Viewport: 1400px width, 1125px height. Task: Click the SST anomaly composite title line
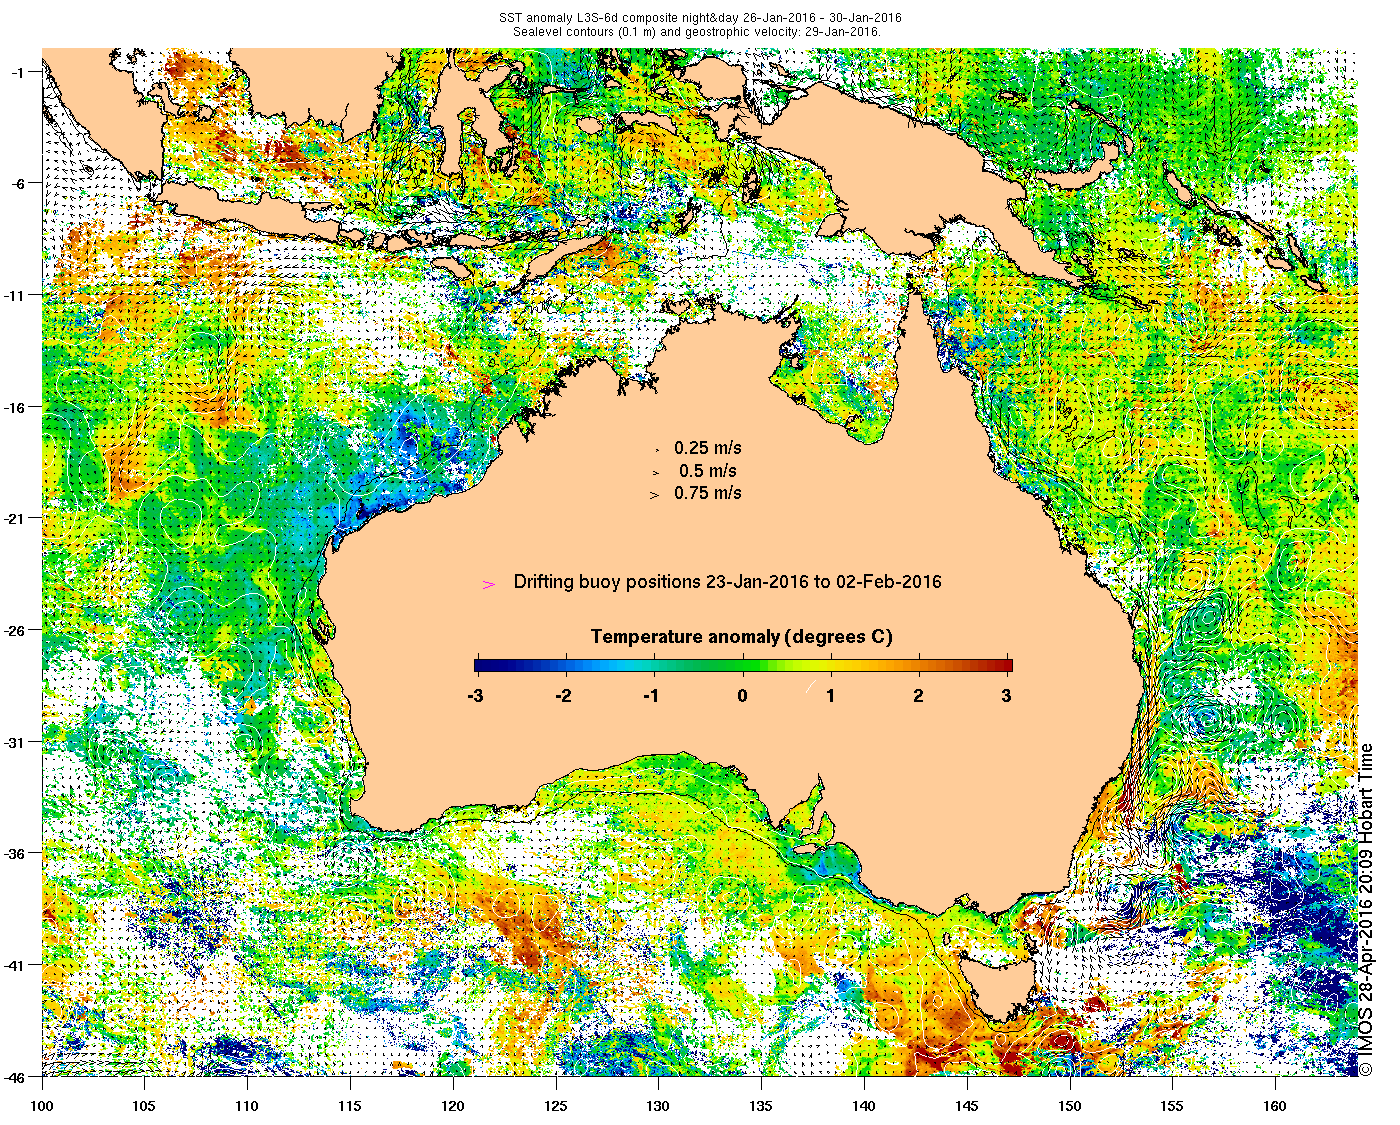[700, 18]
